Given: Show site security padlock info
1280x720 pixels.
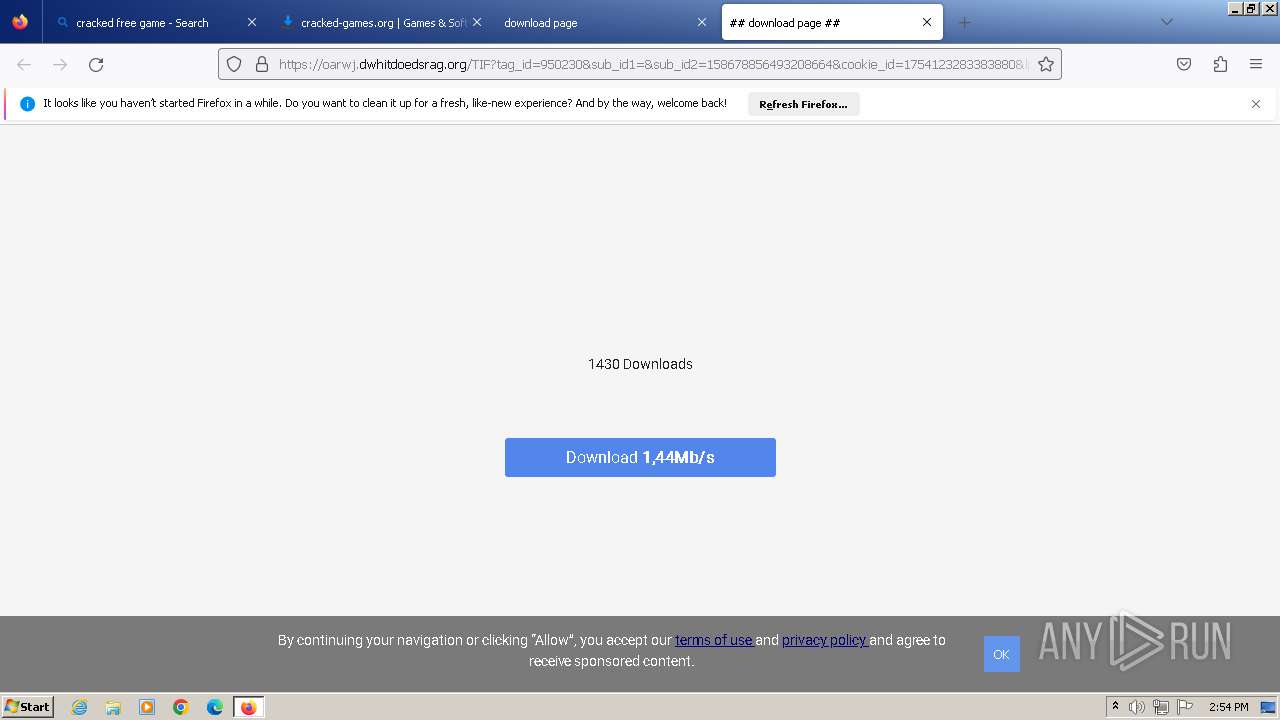Looking at the screenshot, I should tap(262, 64).
